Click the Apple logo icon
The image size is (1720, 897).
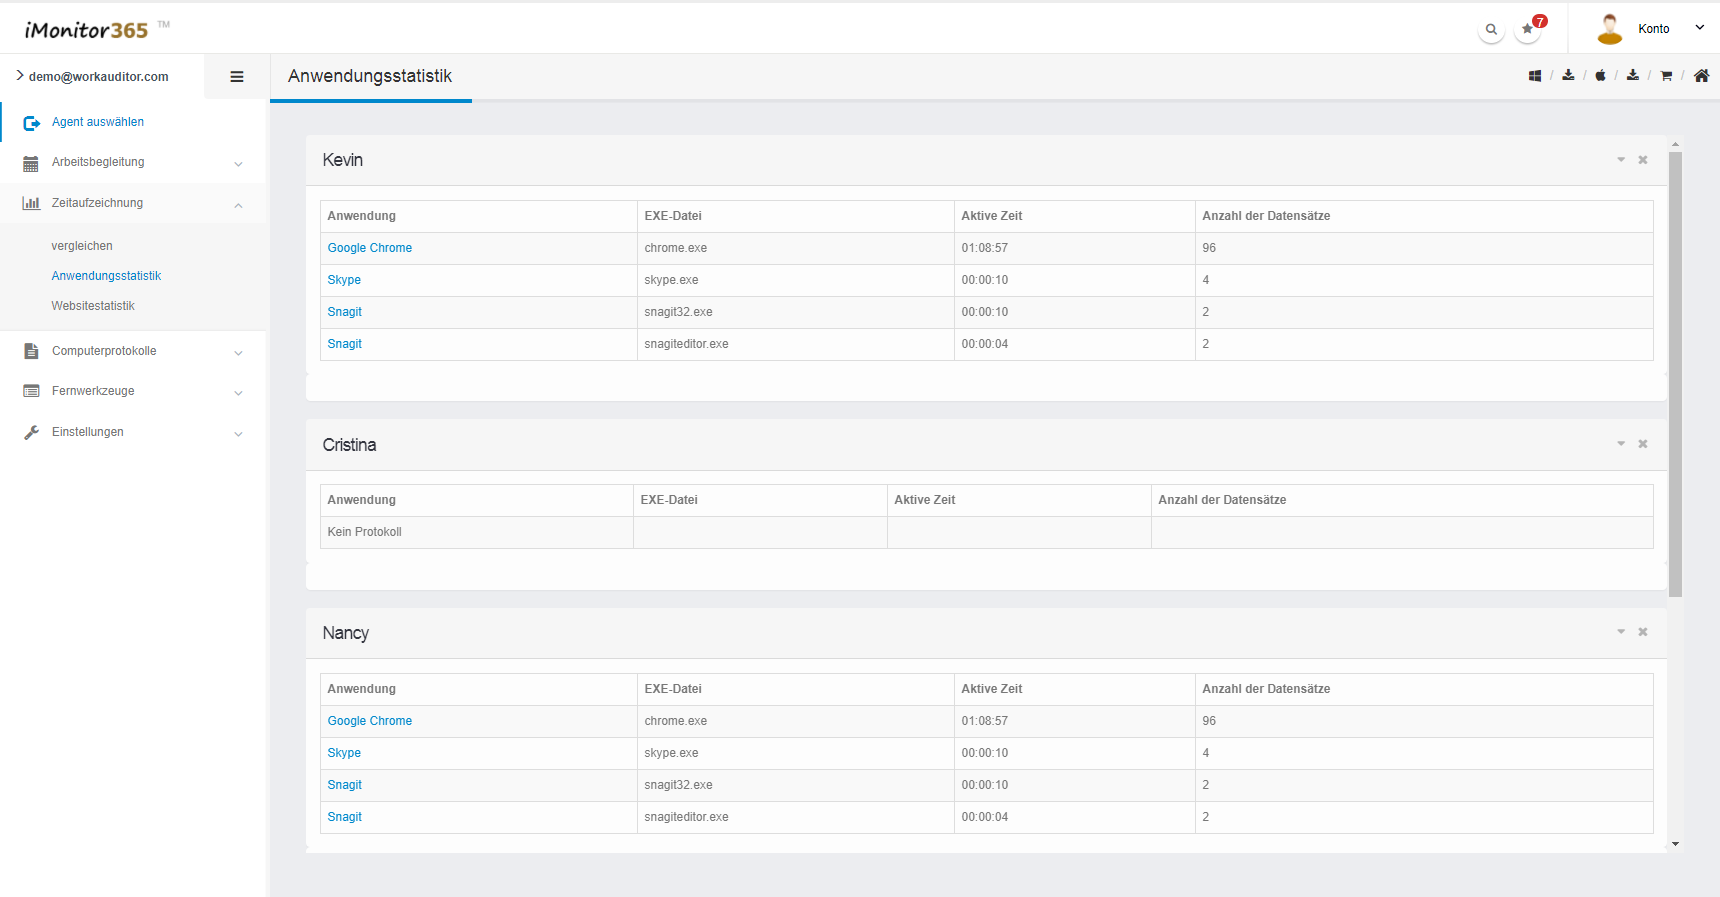1600,76
